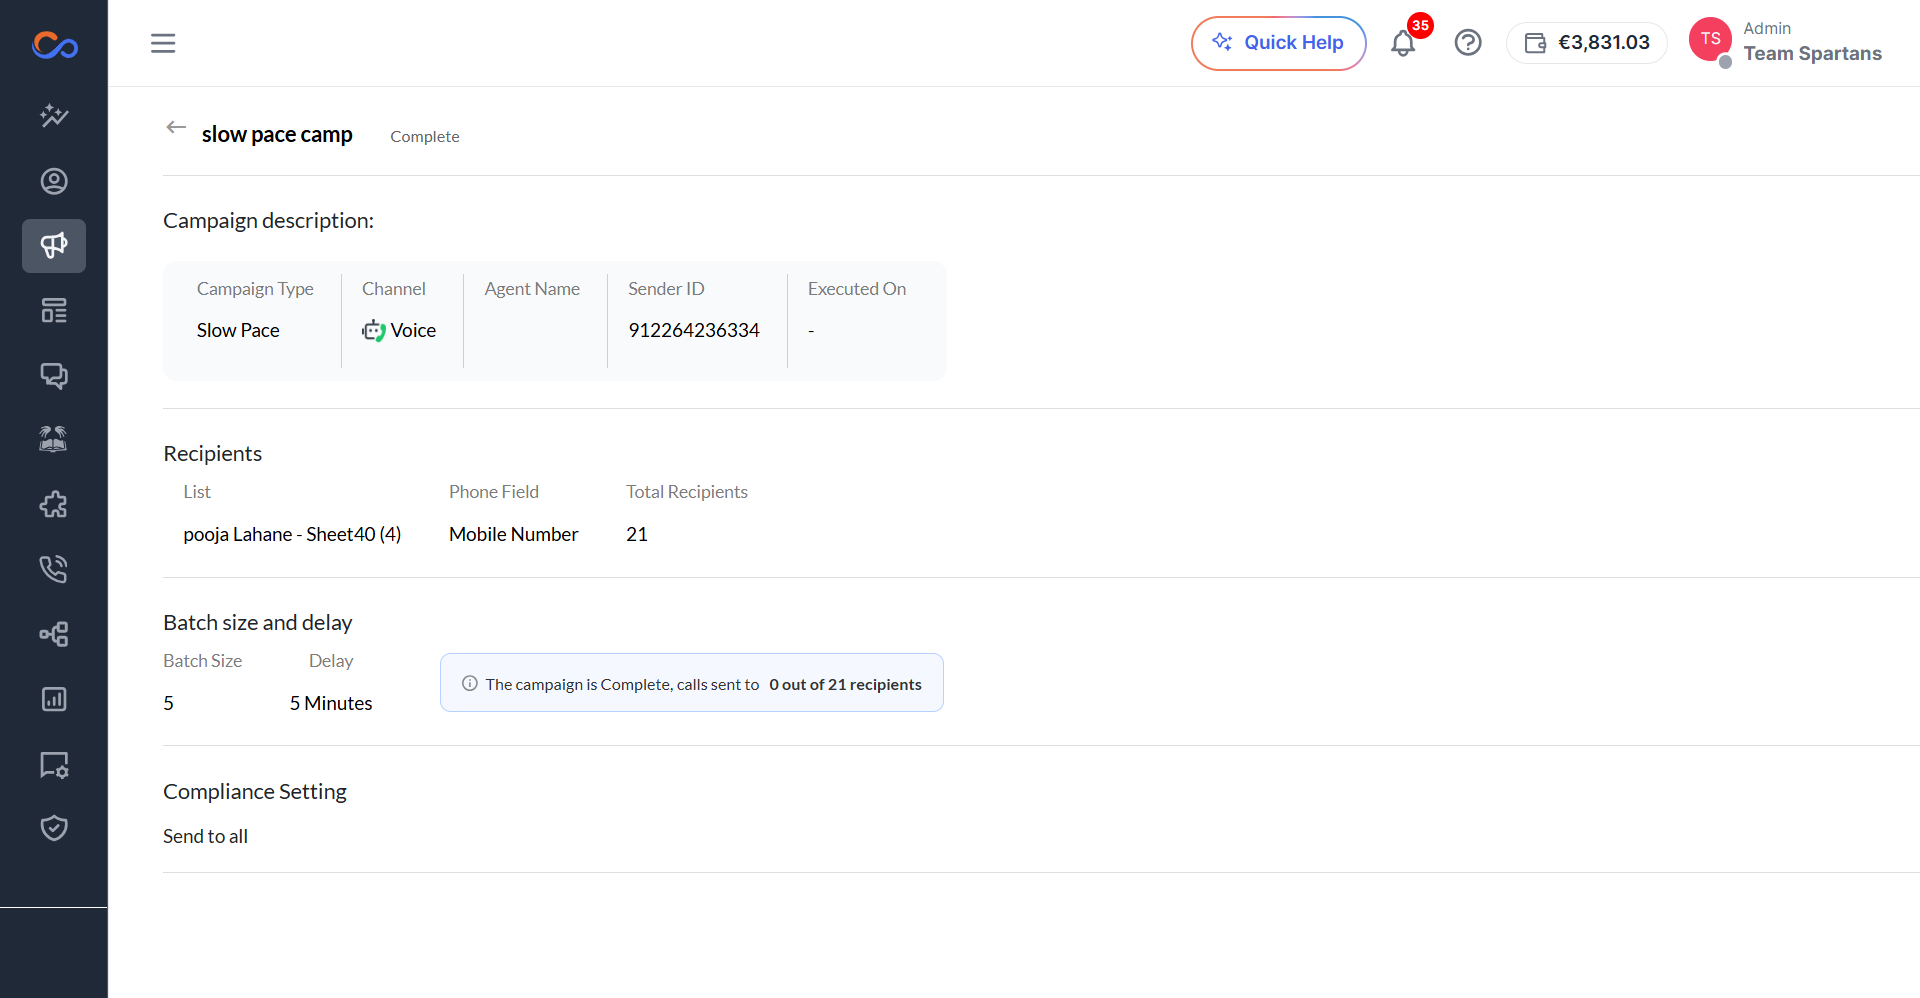Open the phone calls icon in sidebar
The height and width of the screenshot is (998, 1920).
(x=54, y=569)
